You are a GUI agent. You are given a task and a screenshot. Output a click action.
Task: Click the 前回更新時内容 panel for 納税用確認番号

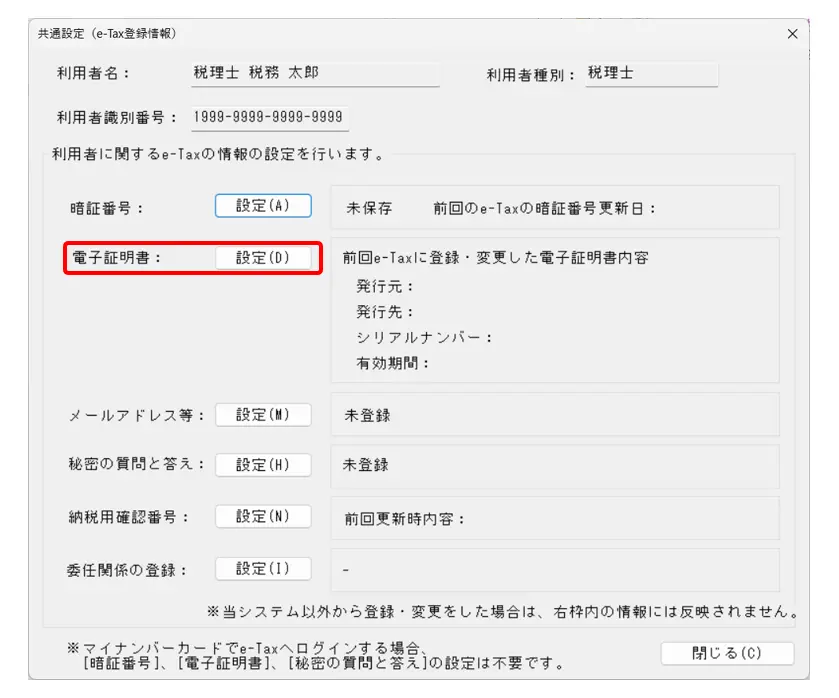(x=405, y=519)
